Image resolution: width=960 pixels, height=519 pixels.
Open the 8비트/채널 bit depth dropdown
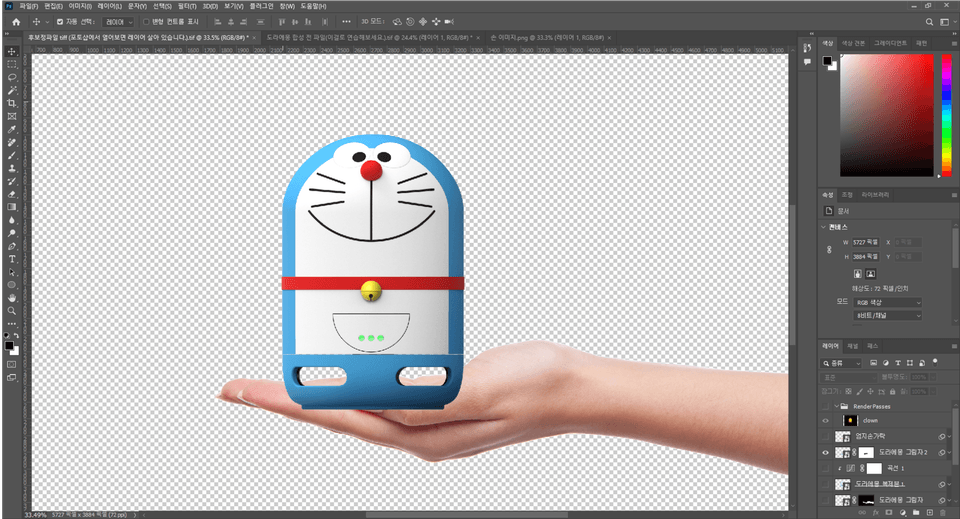887,316
